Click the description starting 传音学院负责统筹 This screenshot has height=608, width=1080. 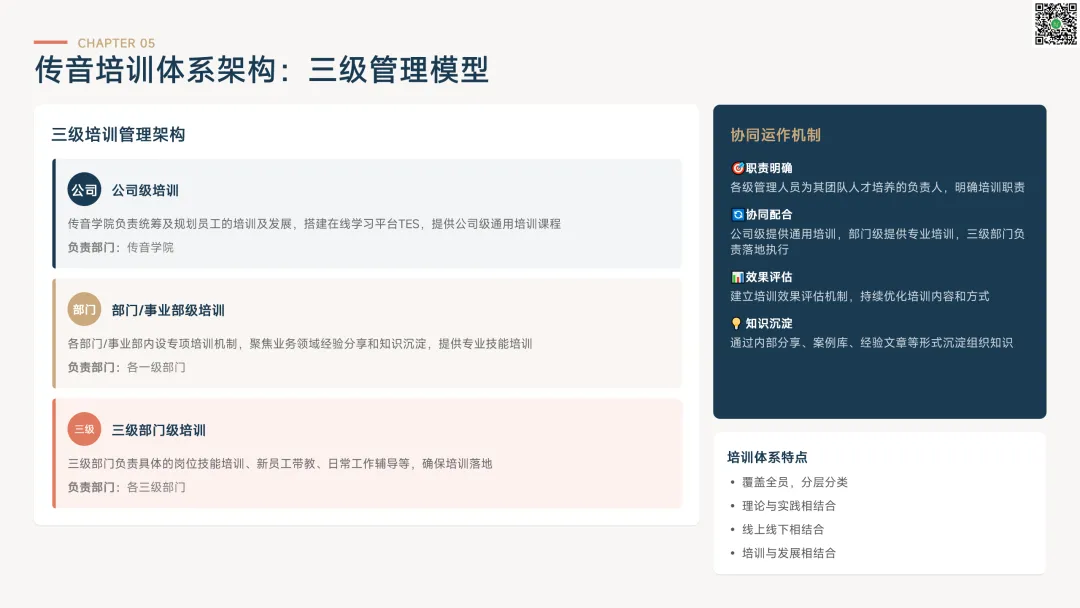coord(314,224)
